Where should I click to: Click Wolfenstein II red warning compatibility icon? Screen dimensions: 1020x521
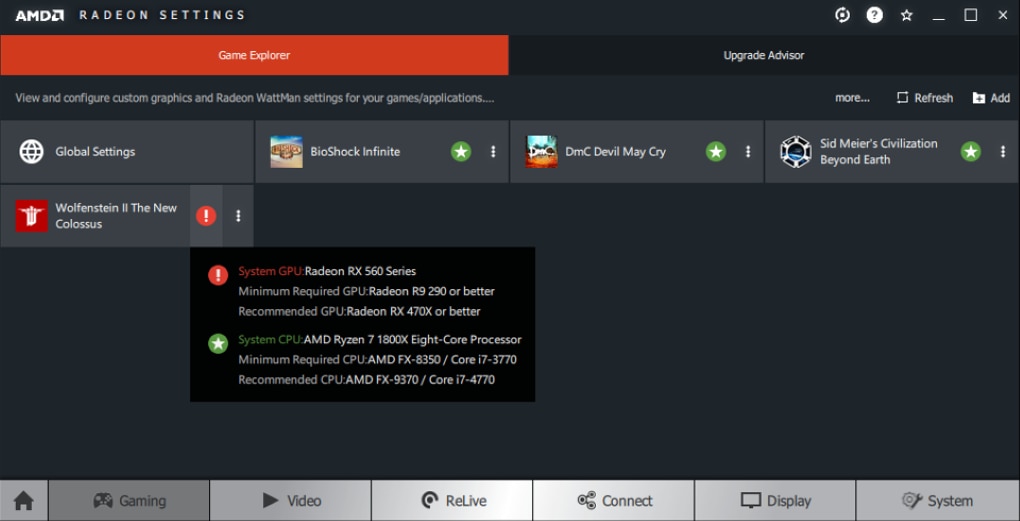206,216
